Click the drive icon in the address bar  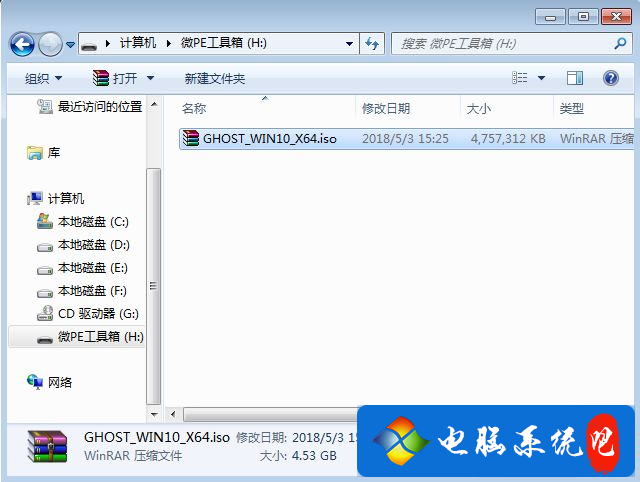(x=89, y=44)
